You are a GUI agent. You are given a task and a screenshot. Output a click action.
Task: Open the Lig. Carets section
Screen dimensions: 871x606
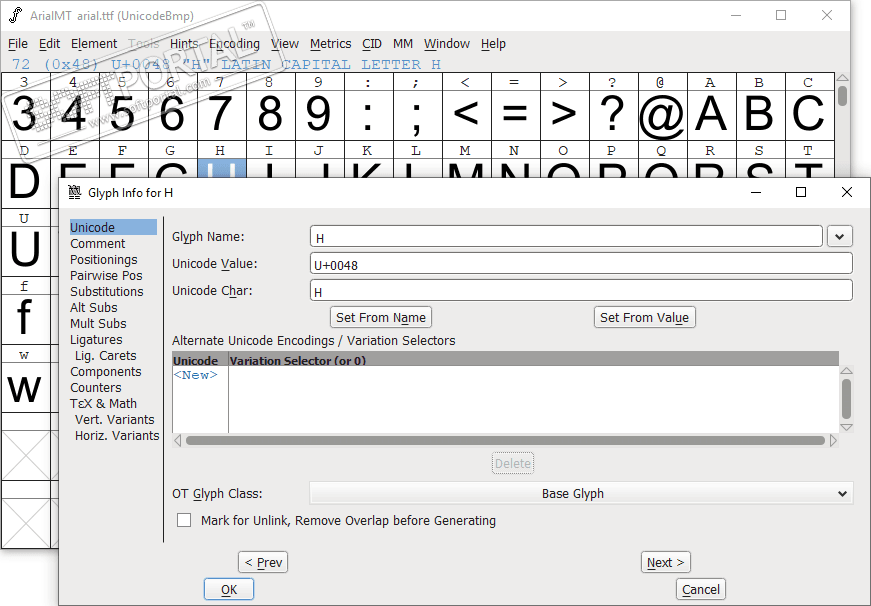106,355
